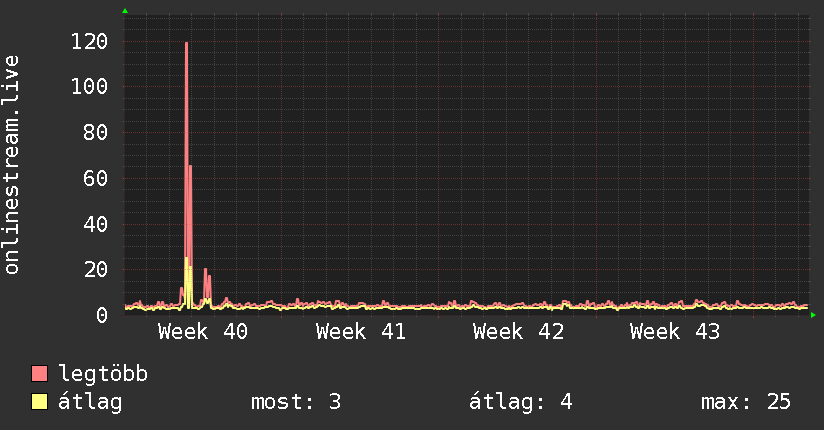Click the Week 40 axis label
The width and height of the screenshot is (824, 430).
pyautogui.click(x=203, y=332)
